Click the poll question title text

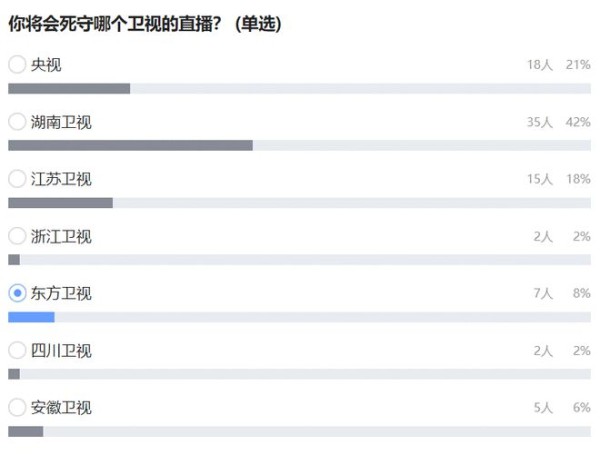point(145,24)
